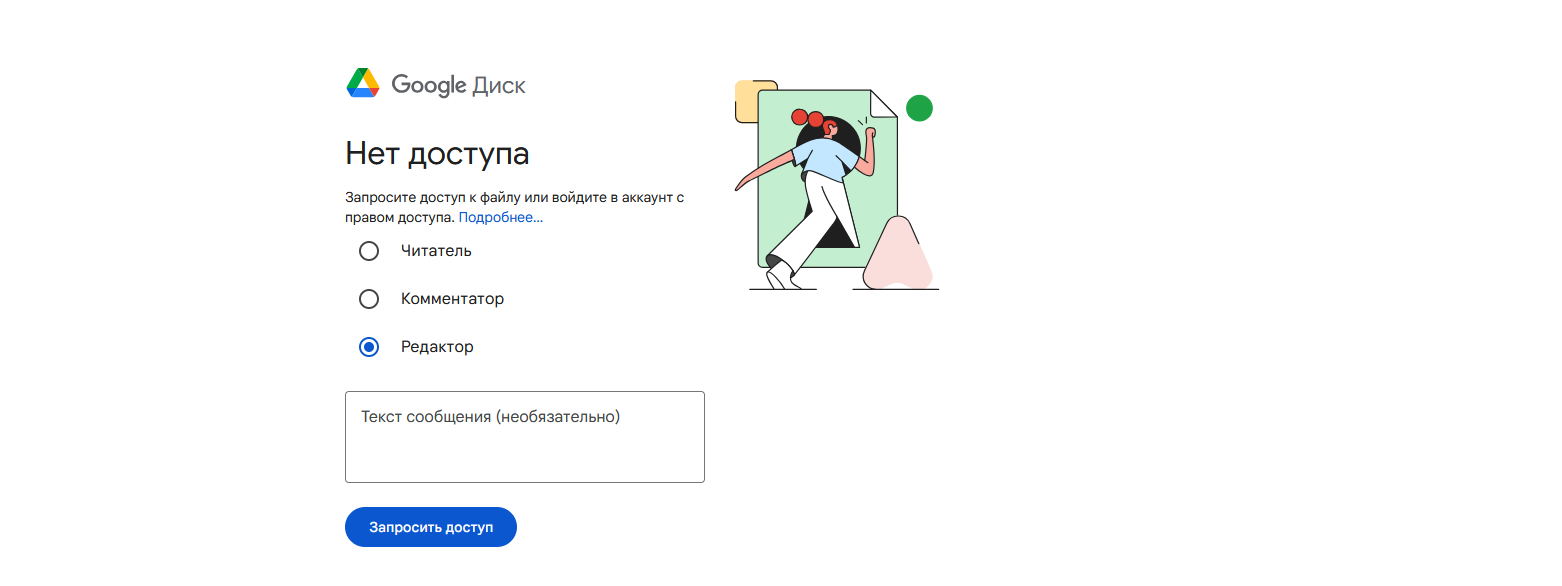Click the Google Drive triangle logo
The width and height of the screenshot is (1562, 586).
click(362, 83)
